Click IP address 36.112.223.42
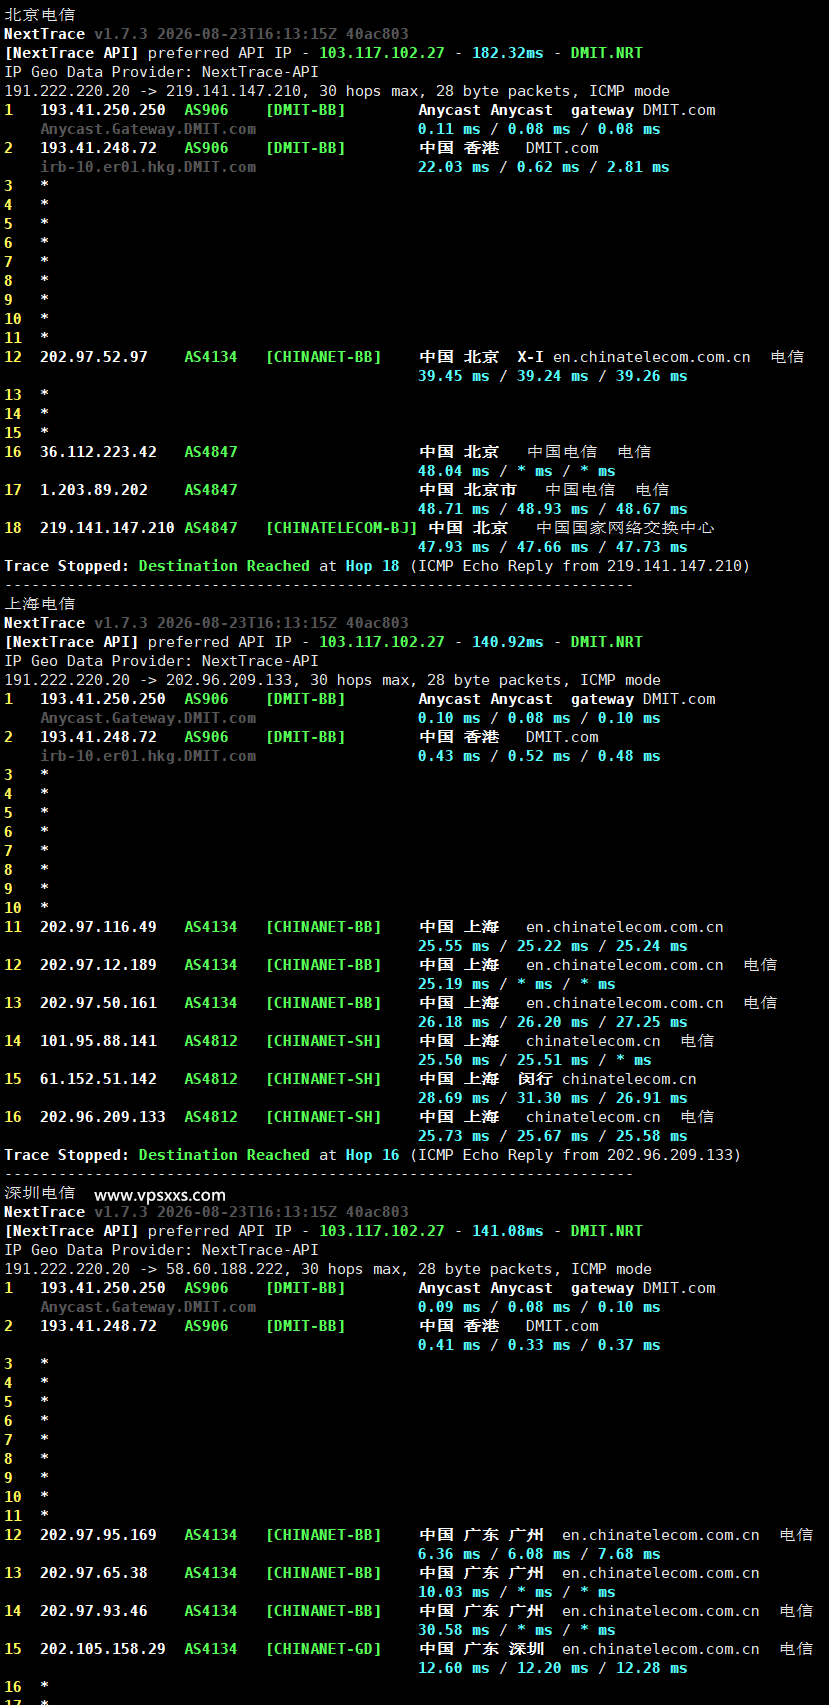The width and height of the screenshot is (829, 1705). [98, 452]
